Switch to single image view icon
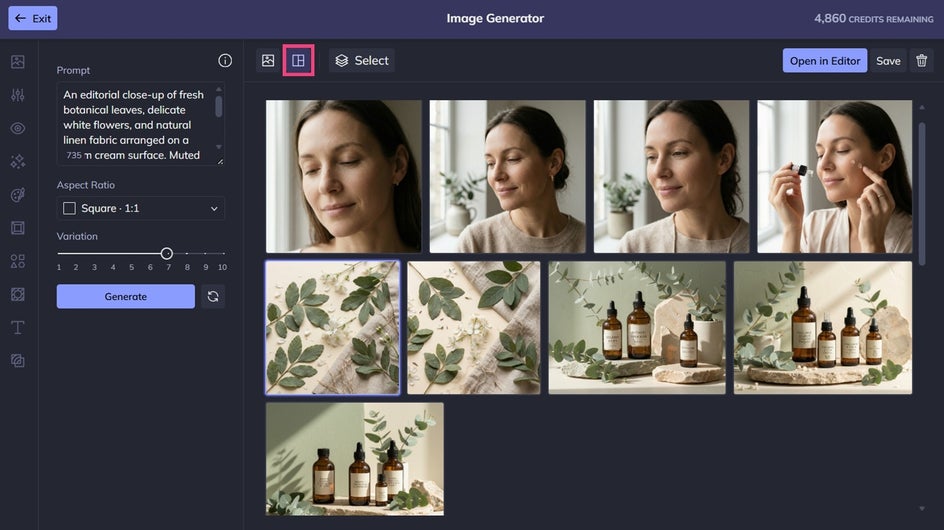Image resolution: width=944 pixels, height=530 pixels. coord(268,60)
